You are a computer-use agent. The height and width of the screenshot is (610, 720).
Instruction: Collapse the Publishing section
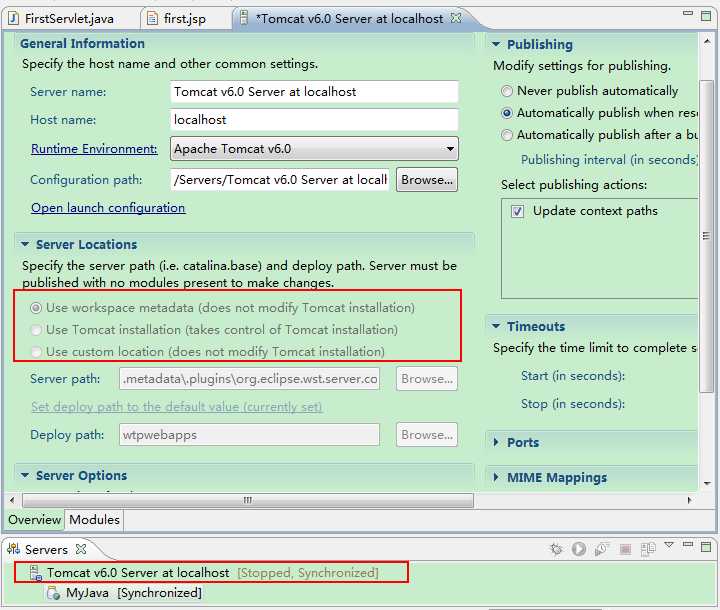coord(496,45)
